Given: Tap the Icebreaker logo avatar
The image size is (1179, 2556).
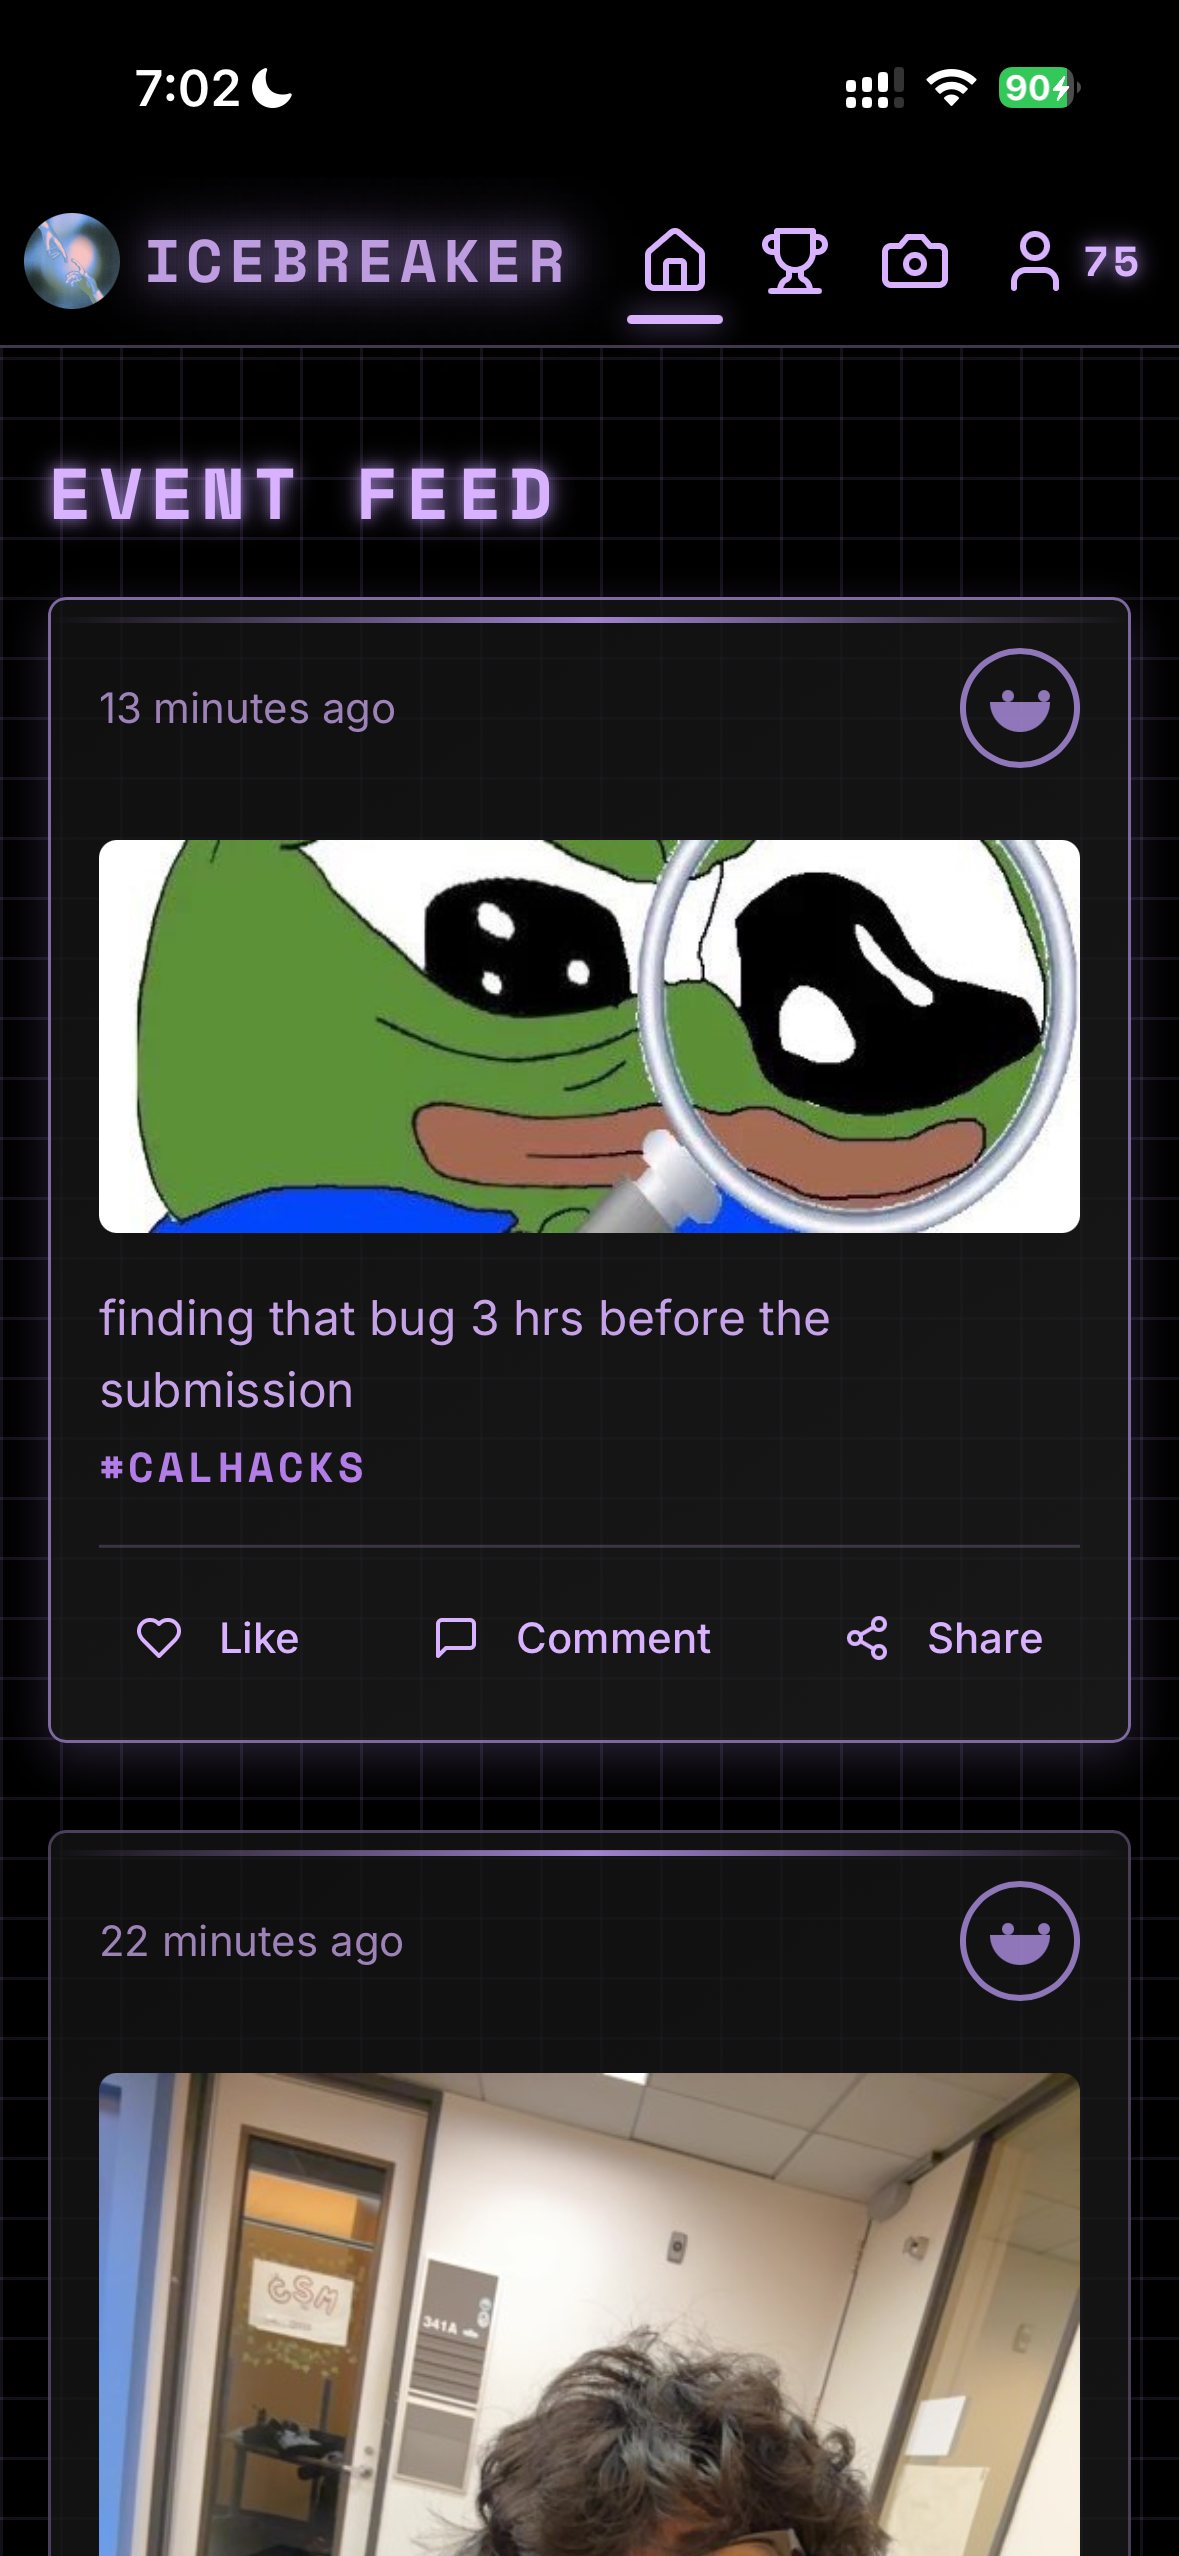Looking at the screenshot, I should (x=72, y=261).
